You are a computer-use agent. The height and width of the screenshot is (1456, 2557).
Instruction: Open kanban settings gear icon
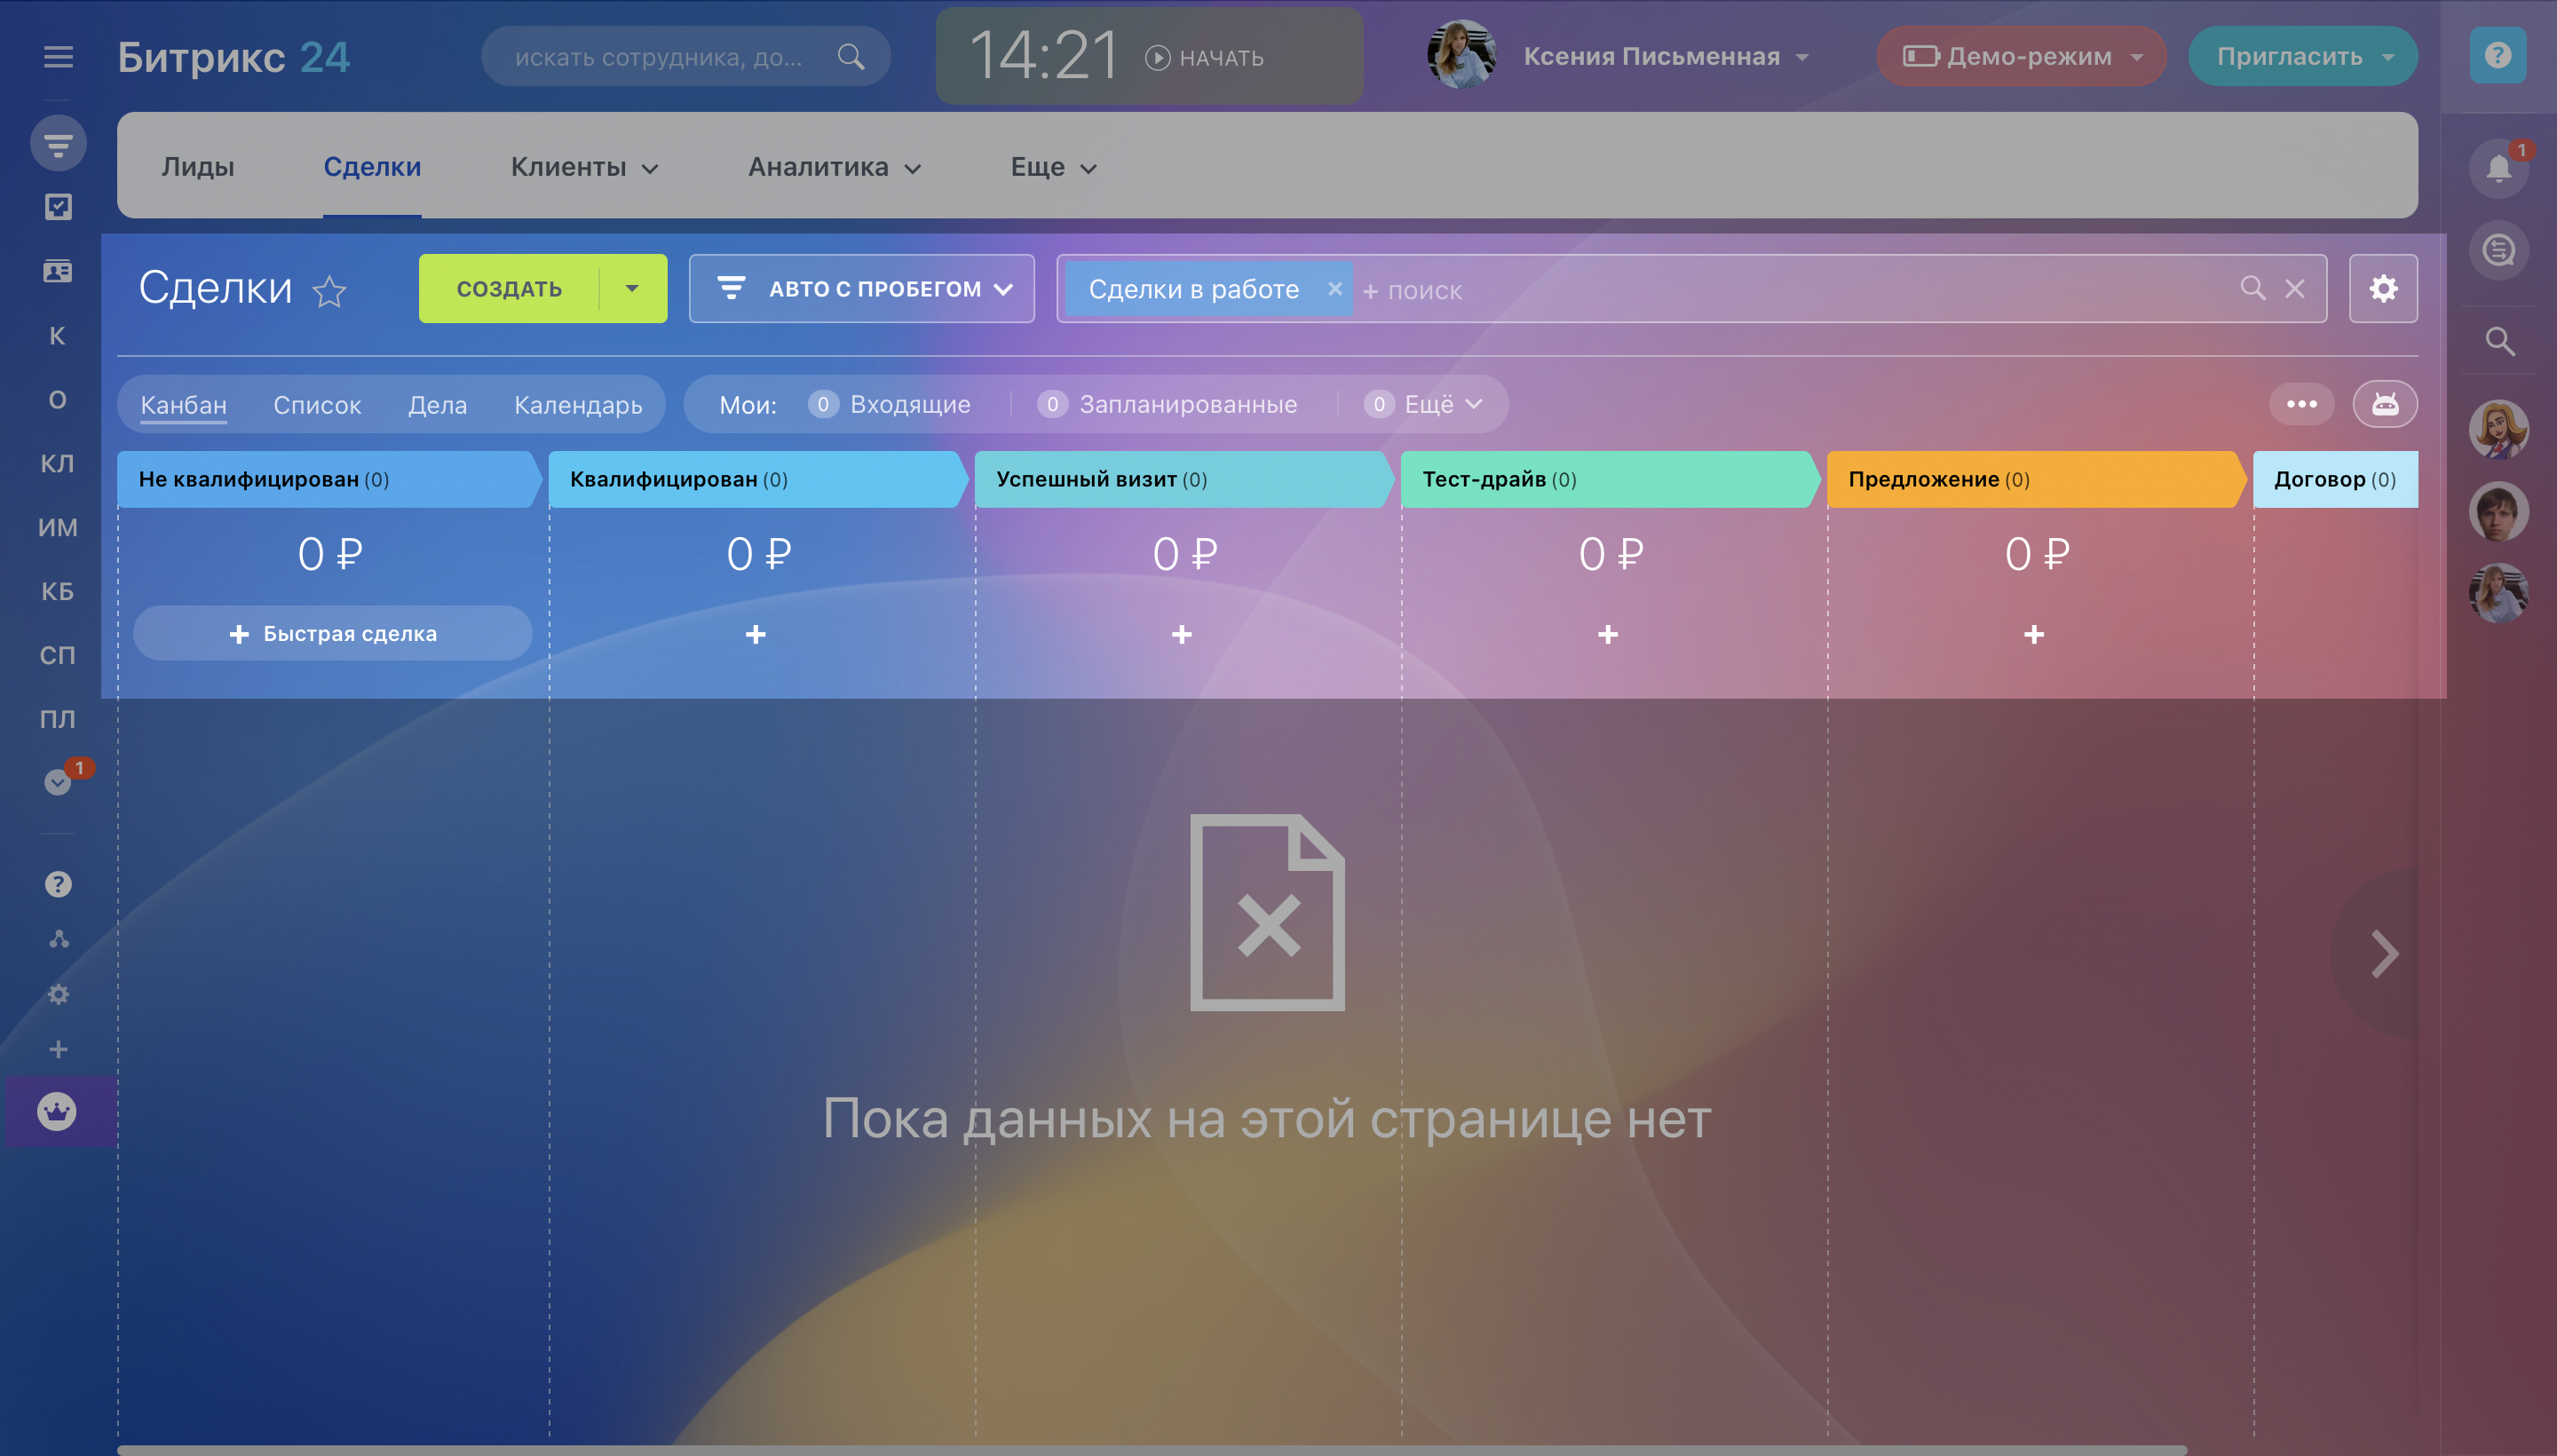click(x=2382, y=289)
